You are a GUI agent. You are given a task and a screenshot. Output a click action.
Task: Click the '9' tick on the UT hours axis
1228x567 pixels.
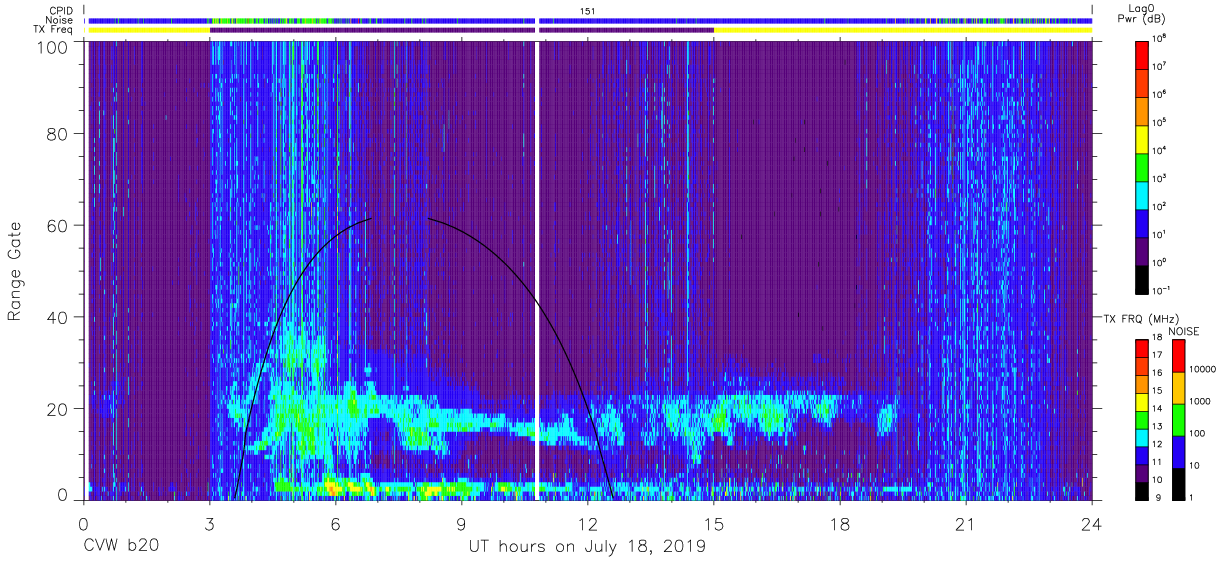(x=461, y=524)
